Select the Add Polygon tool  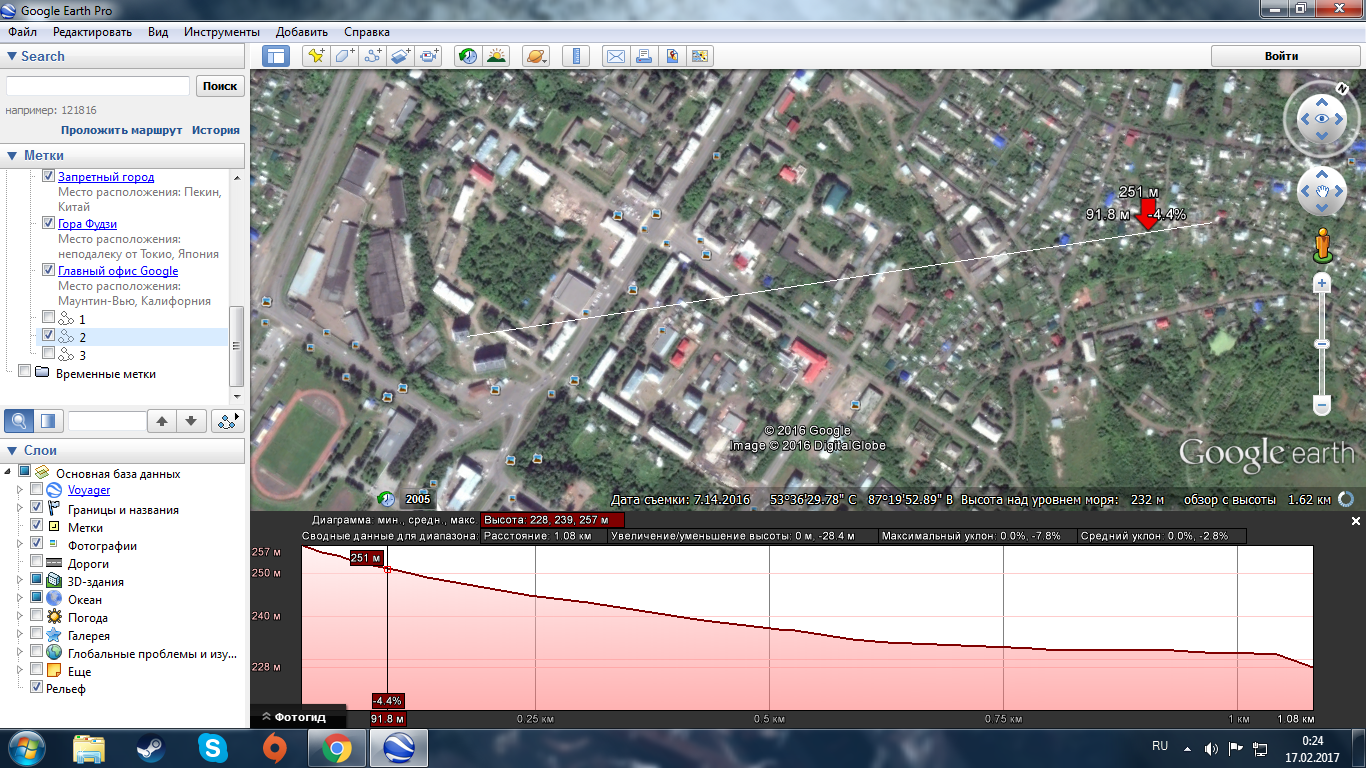pyautogui.click(x=345, y=56)
